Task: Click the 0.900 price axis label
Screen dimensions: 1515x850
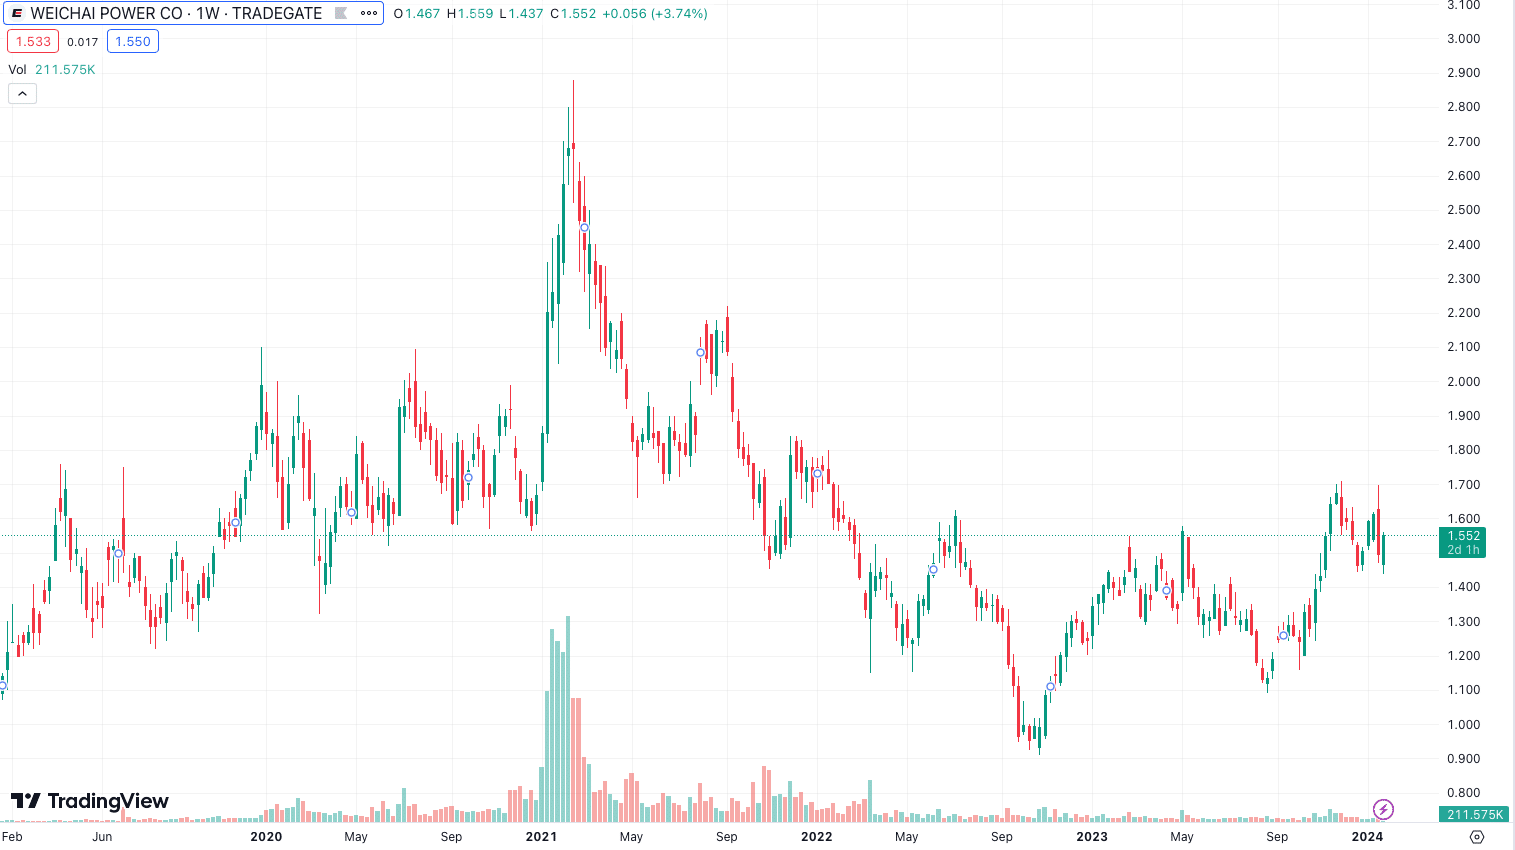Action: coord(1463,759)
